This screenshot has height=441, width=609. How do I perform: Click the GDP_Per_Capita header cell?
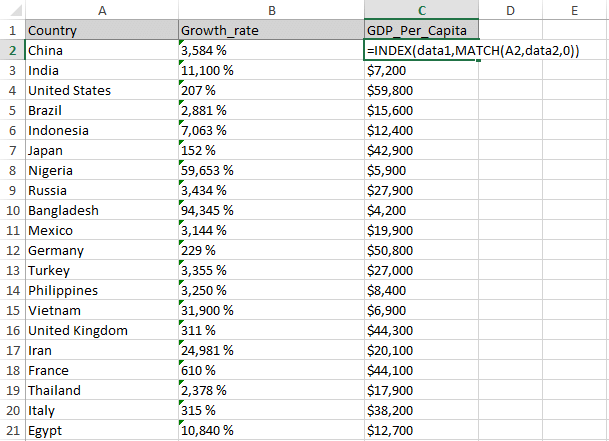point(421,30)
